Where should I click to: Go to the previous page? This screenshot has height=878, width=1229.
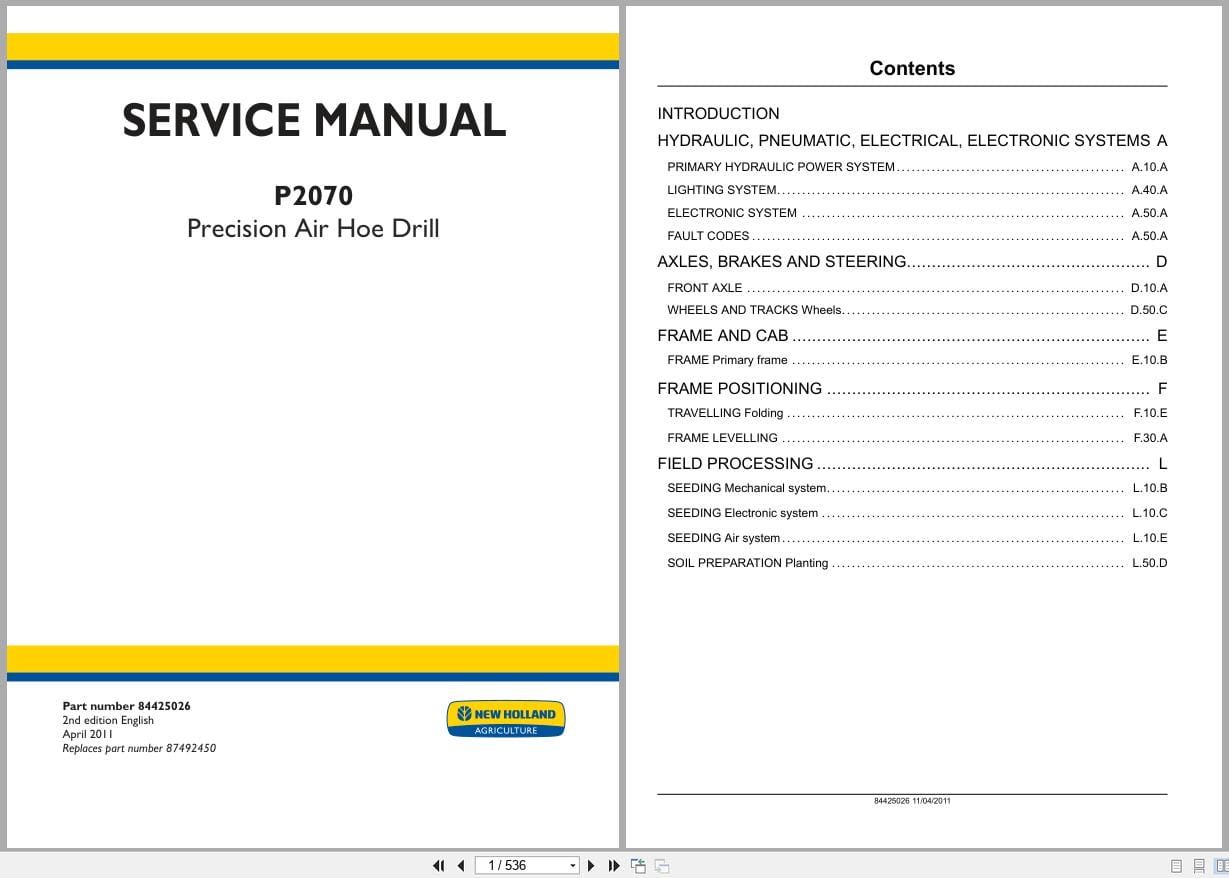click(461, 866)
